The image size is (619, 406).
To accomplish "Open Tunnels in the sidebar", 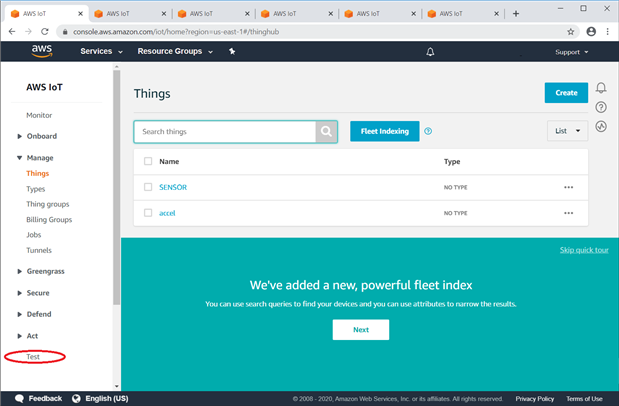I will 39,250.
